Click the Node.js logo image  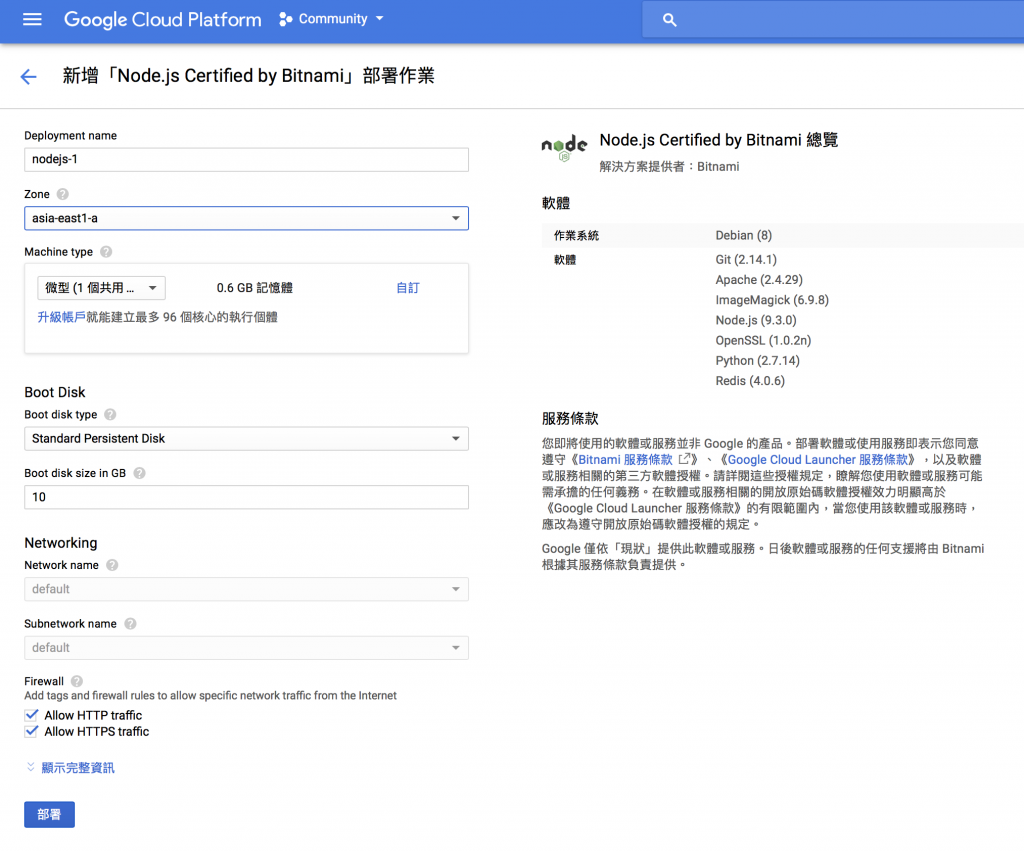tap(564, 148)
